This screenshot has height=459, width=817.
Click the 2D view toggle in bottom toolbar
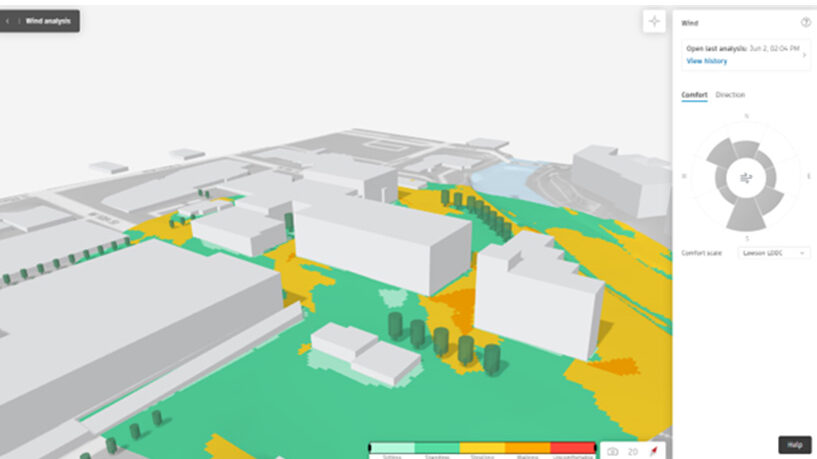pyautogui.click(x=633, y=452)
